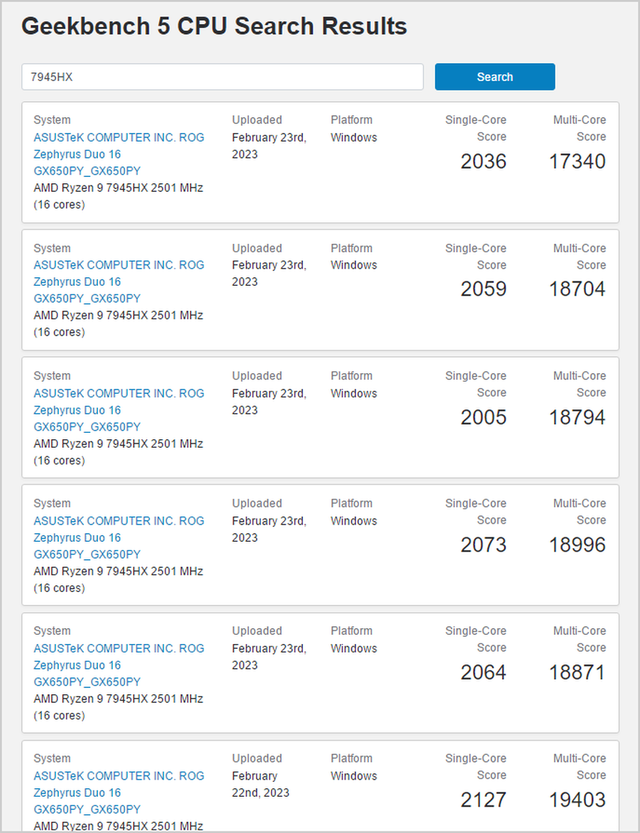This screenshot has width=640, height=833.
Task: Select the multi-core score 19403
Action: tap(576, 799)
